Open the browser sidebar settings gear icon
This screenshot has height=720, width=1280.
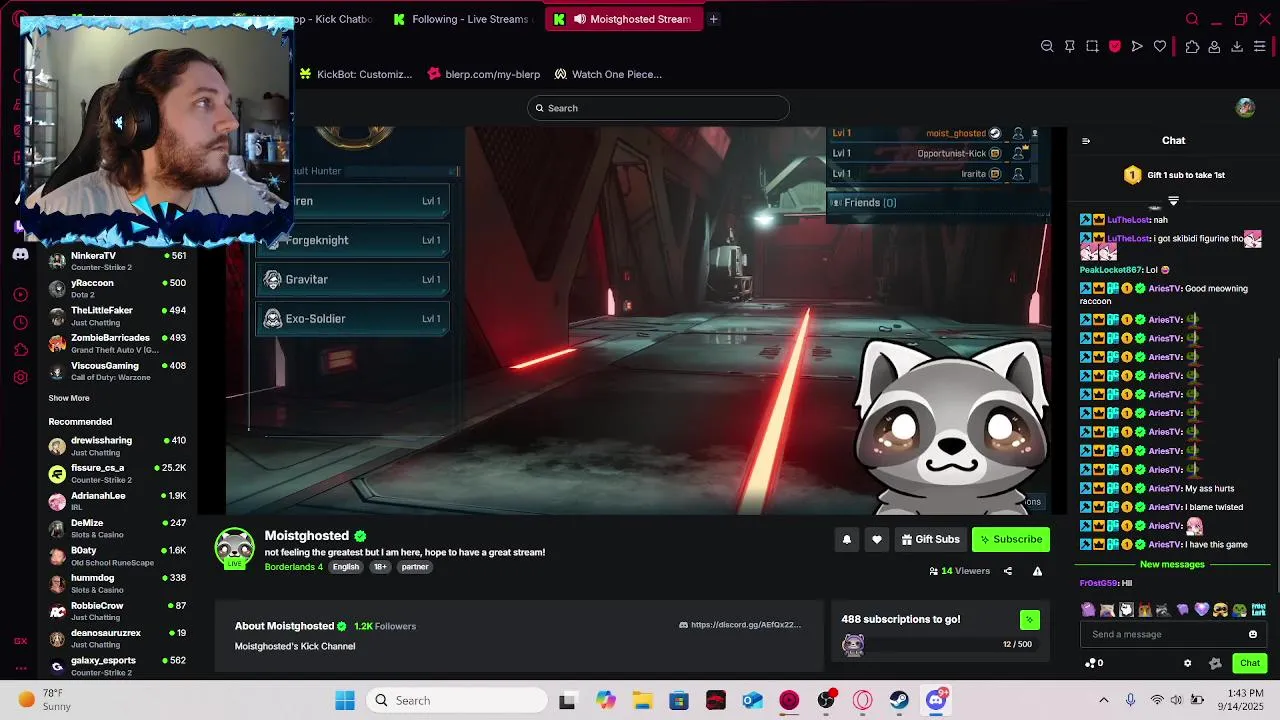[x=20, y=377]
